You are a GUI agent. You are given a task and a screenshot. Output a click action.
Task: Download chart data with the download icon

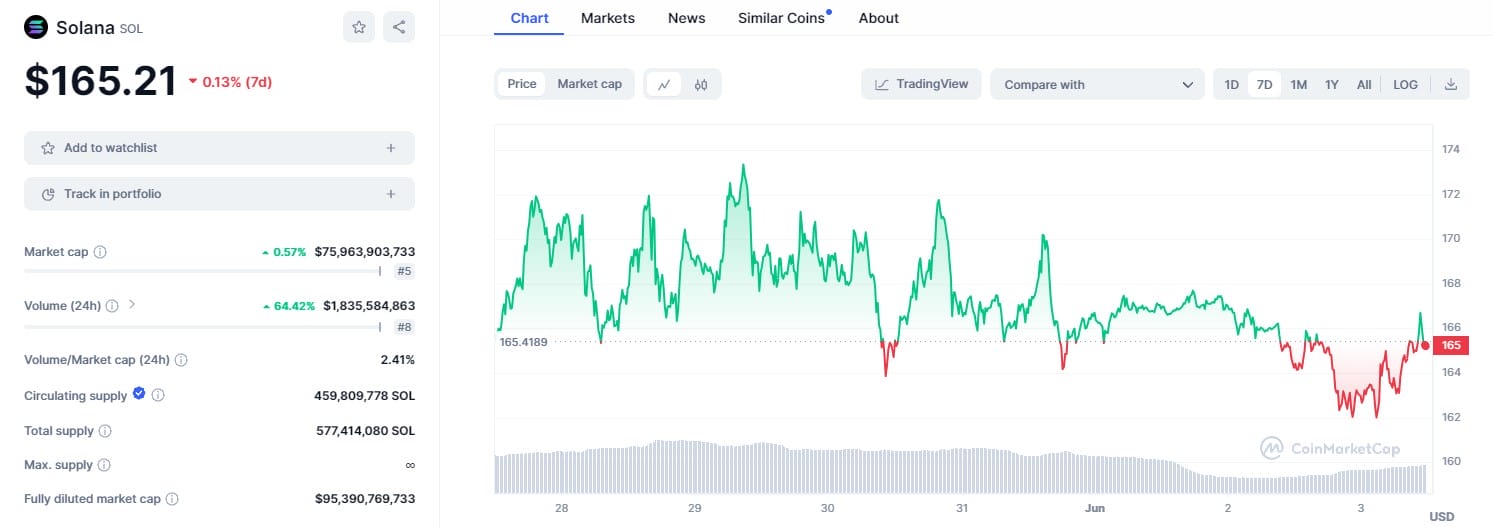pos(1450,85)
